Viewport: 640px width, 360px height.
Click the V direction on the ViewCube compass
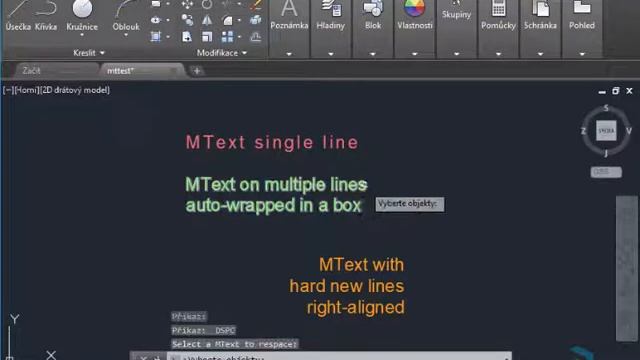[629, 131]
